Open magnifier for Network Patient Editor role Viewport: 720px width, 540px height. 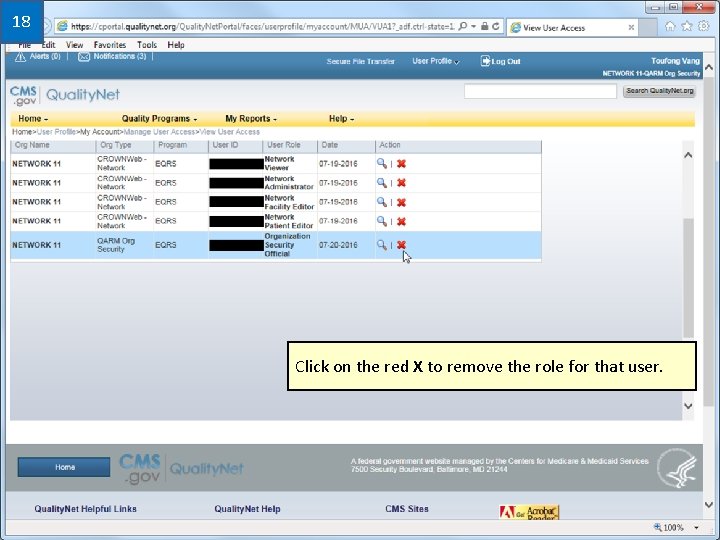tap(382, 221)
